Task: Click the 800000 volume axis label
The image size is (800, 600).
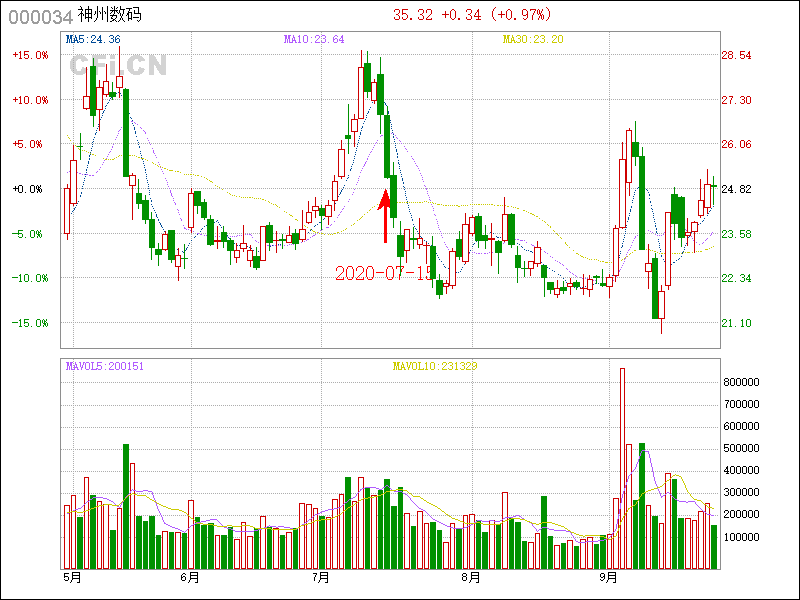Action: pyautogui.click(x=751, y=382)
